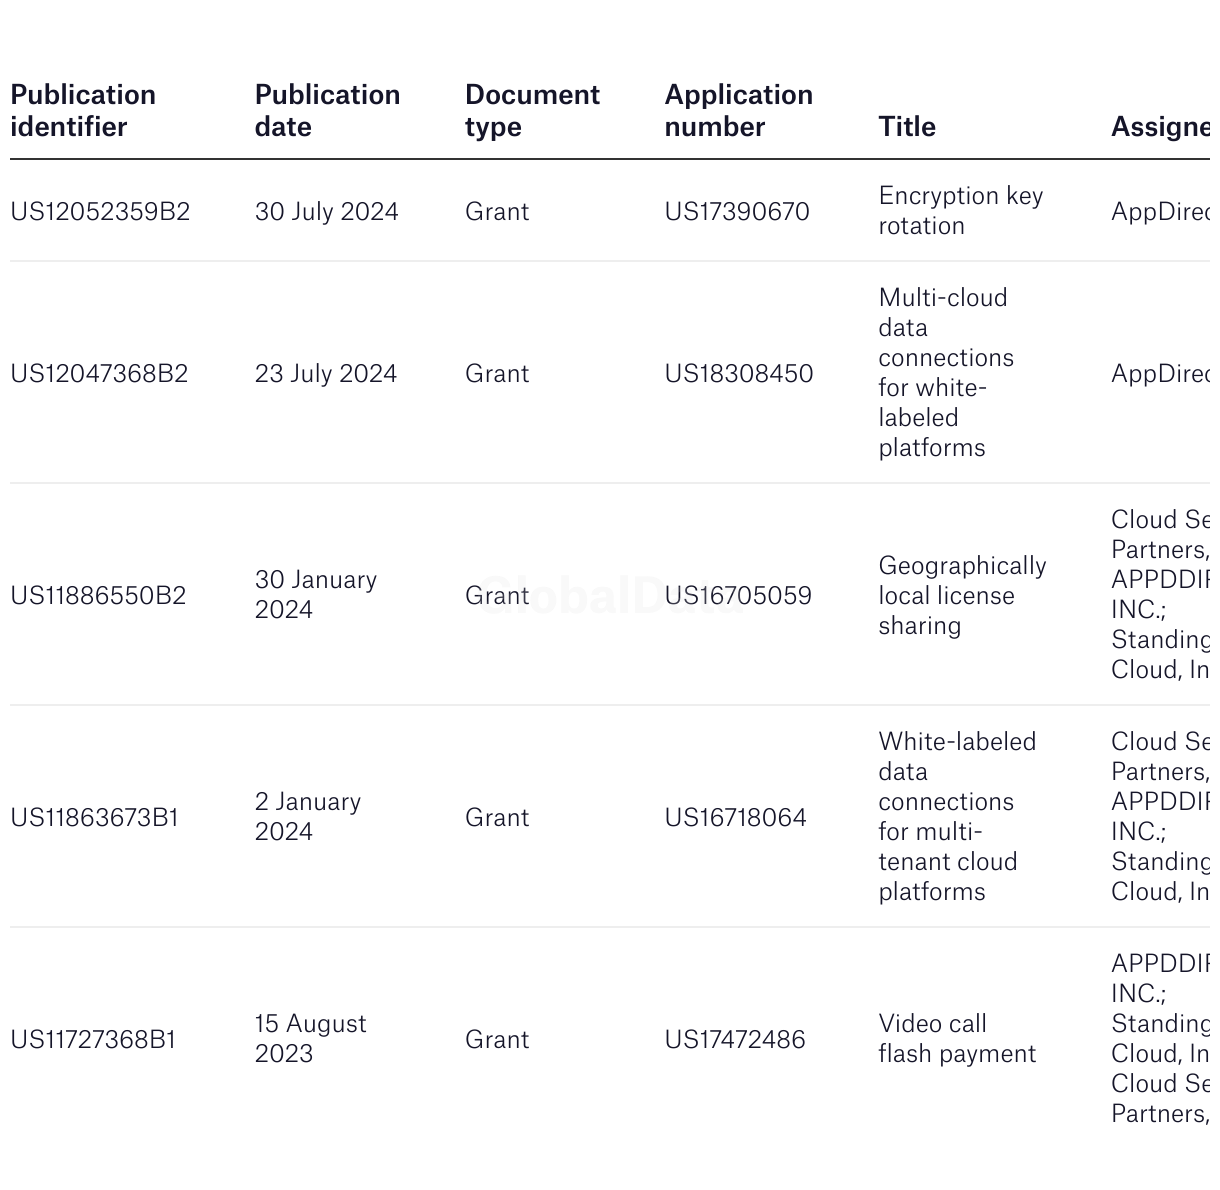The height and width of the screenshot is (1190, 1220).
Task: Select application number US18308450
Action: pyautogui.click(x=739, y=374)
